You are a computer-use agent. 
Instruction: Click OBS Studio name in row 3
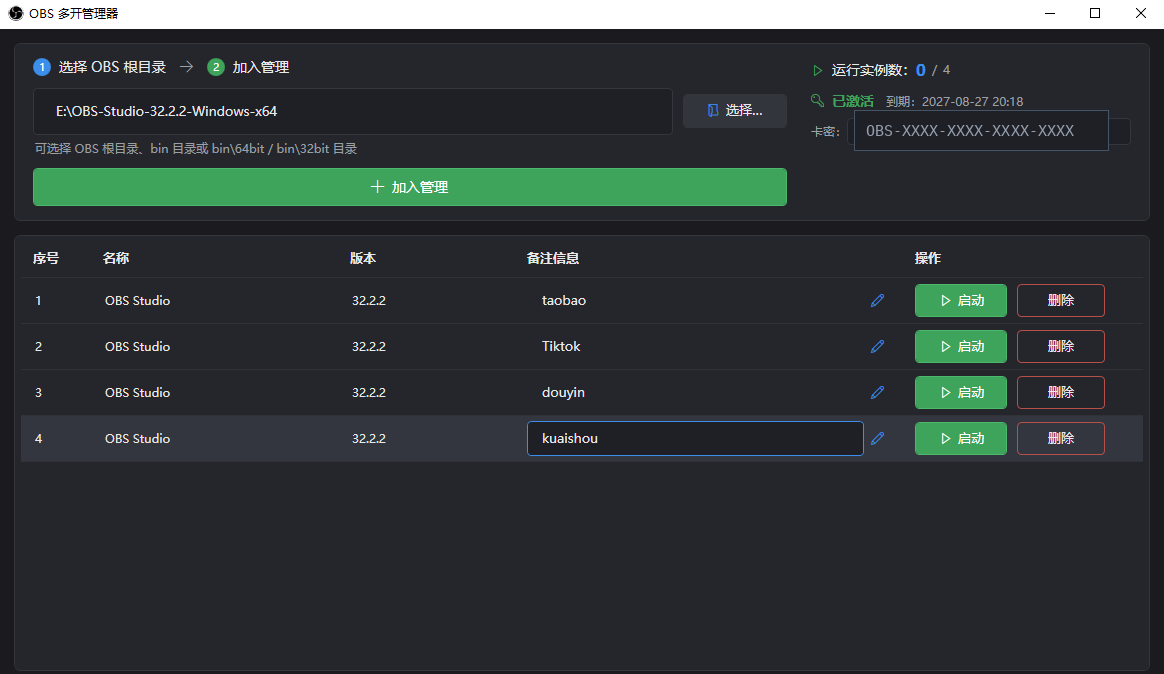[137, 393]
